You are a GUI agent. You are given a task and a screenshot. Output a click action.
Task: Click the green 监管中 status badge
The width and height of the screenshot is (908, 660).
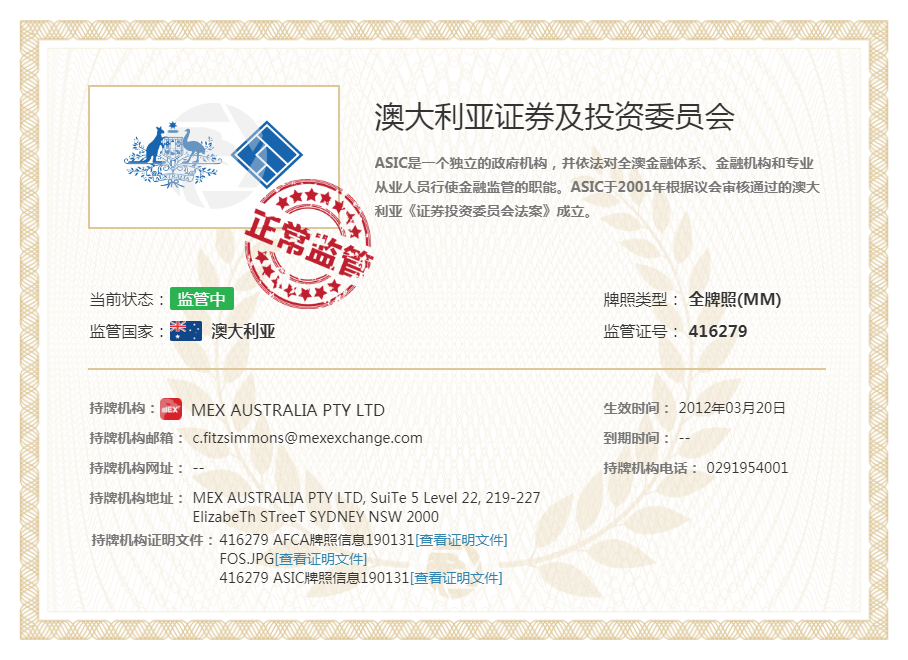tap(201, 299)
